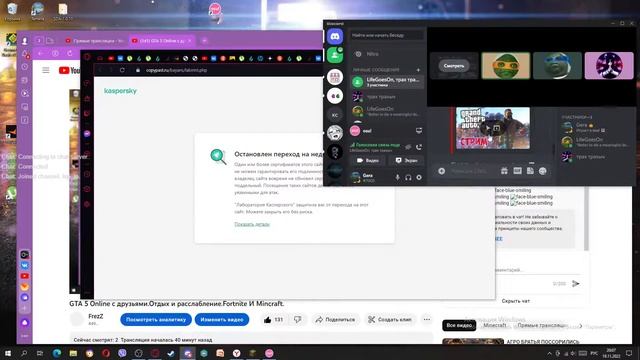This screenshot has height=360, width=640.
Task: Select Minecraft filter chip
Action: click(x=495, y=325)
